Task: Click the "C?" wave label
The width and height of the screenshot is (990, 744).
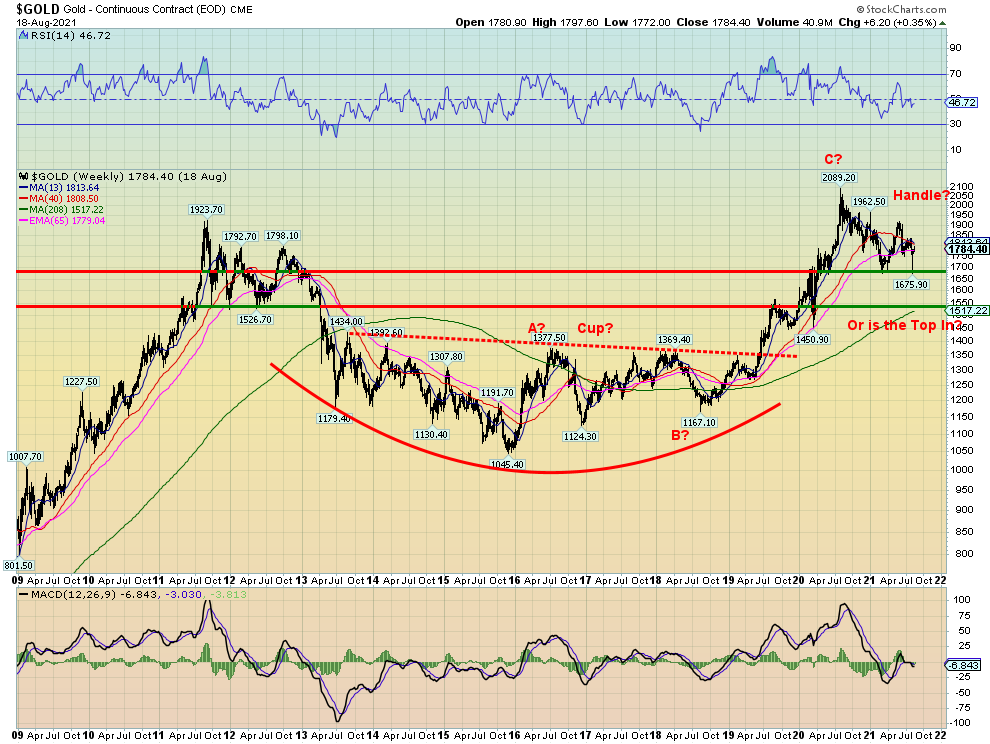Action: (x=832, y=160)
